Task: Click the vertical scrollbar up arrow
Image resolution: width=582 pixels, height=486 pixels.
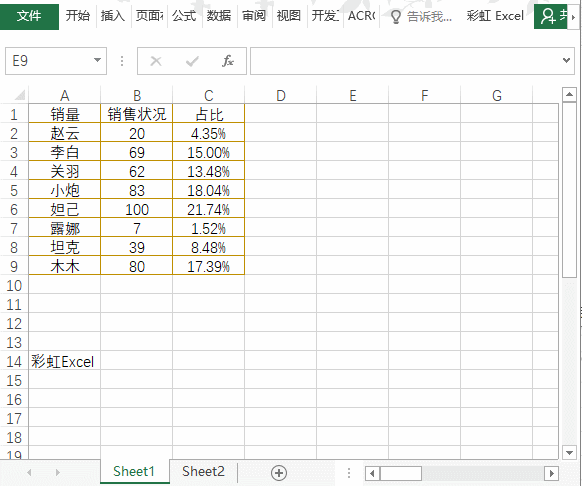Action: pyautogui.click(x=569, y=95)
